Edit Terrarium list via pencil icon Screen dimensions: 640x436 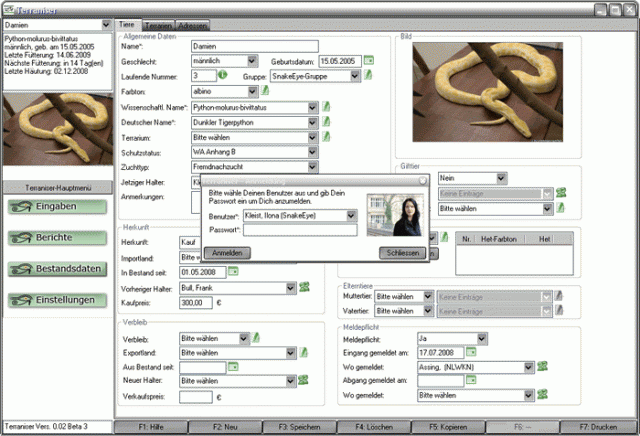point(326,137)
